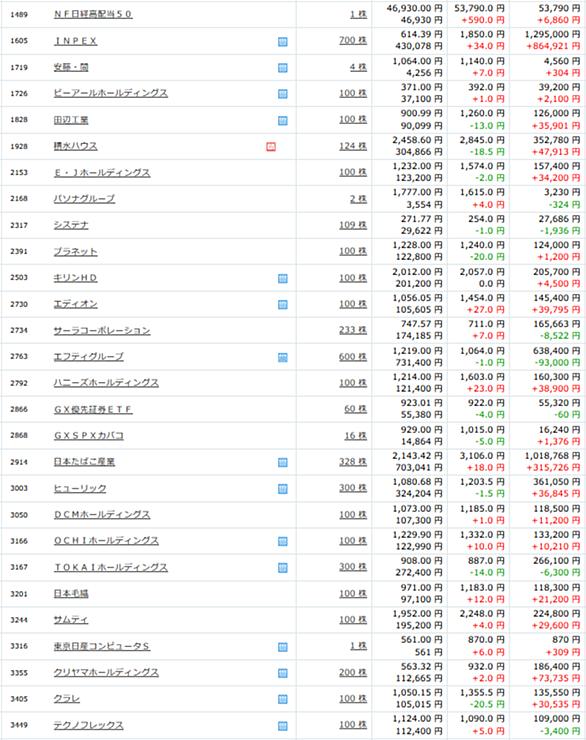Click the red icon next to 積水ハウス
The image size is (586, 740).
pos(271,147)
